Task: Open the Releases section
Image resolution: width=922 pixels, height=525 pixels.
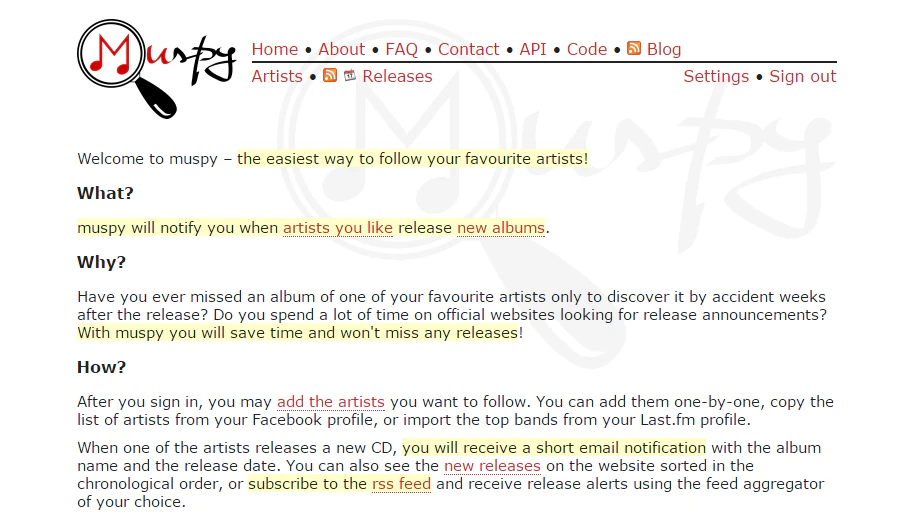Action: pyautogui.click(x=397, y=76)
